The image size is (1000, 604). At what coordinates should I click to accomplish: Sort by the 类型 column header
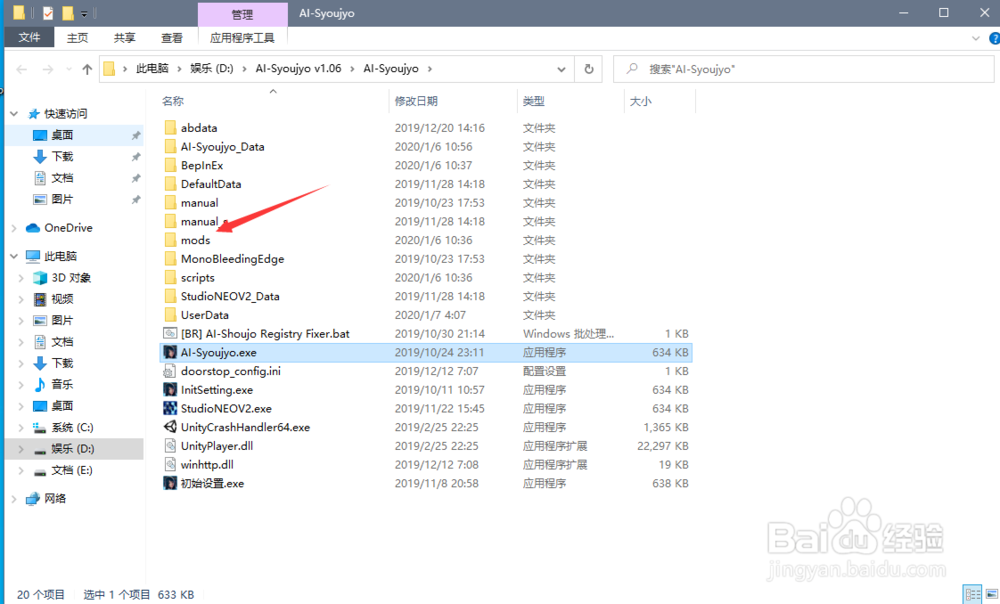[x=534, y=101]
